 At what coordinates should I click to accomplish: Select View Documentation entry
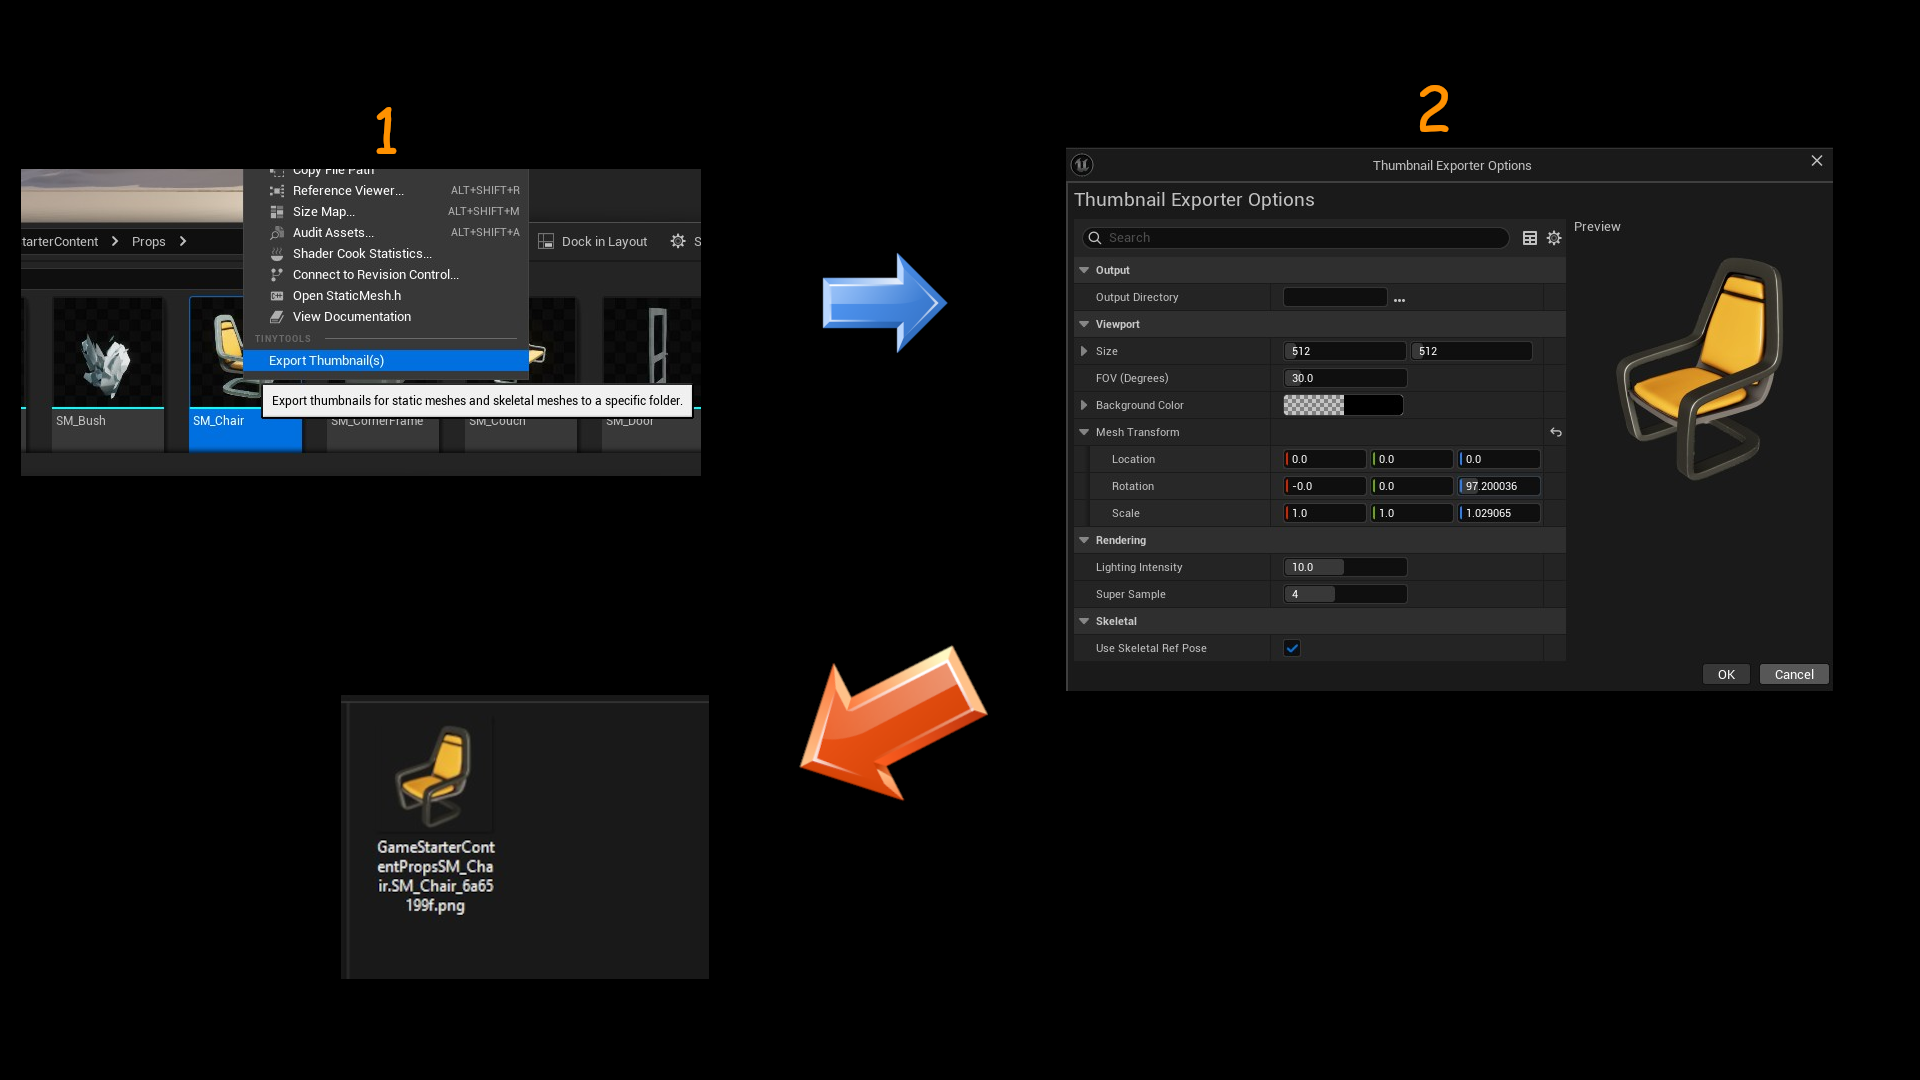click(x=385, y=317)
